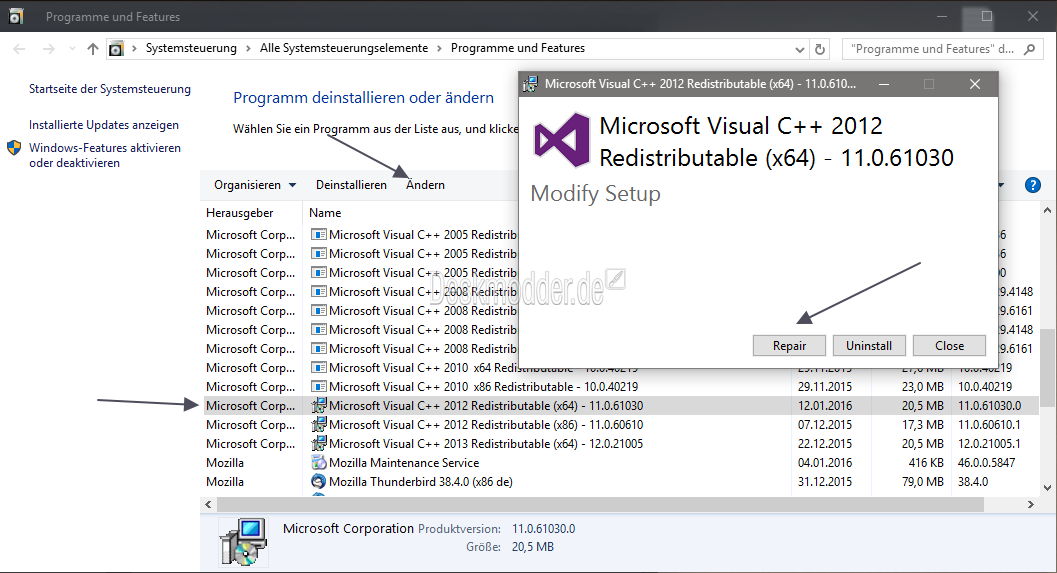The height and width of the screenshot is (573, 1057).
Task: Click the Ändern toolbar command
Action: coord(425,185)
